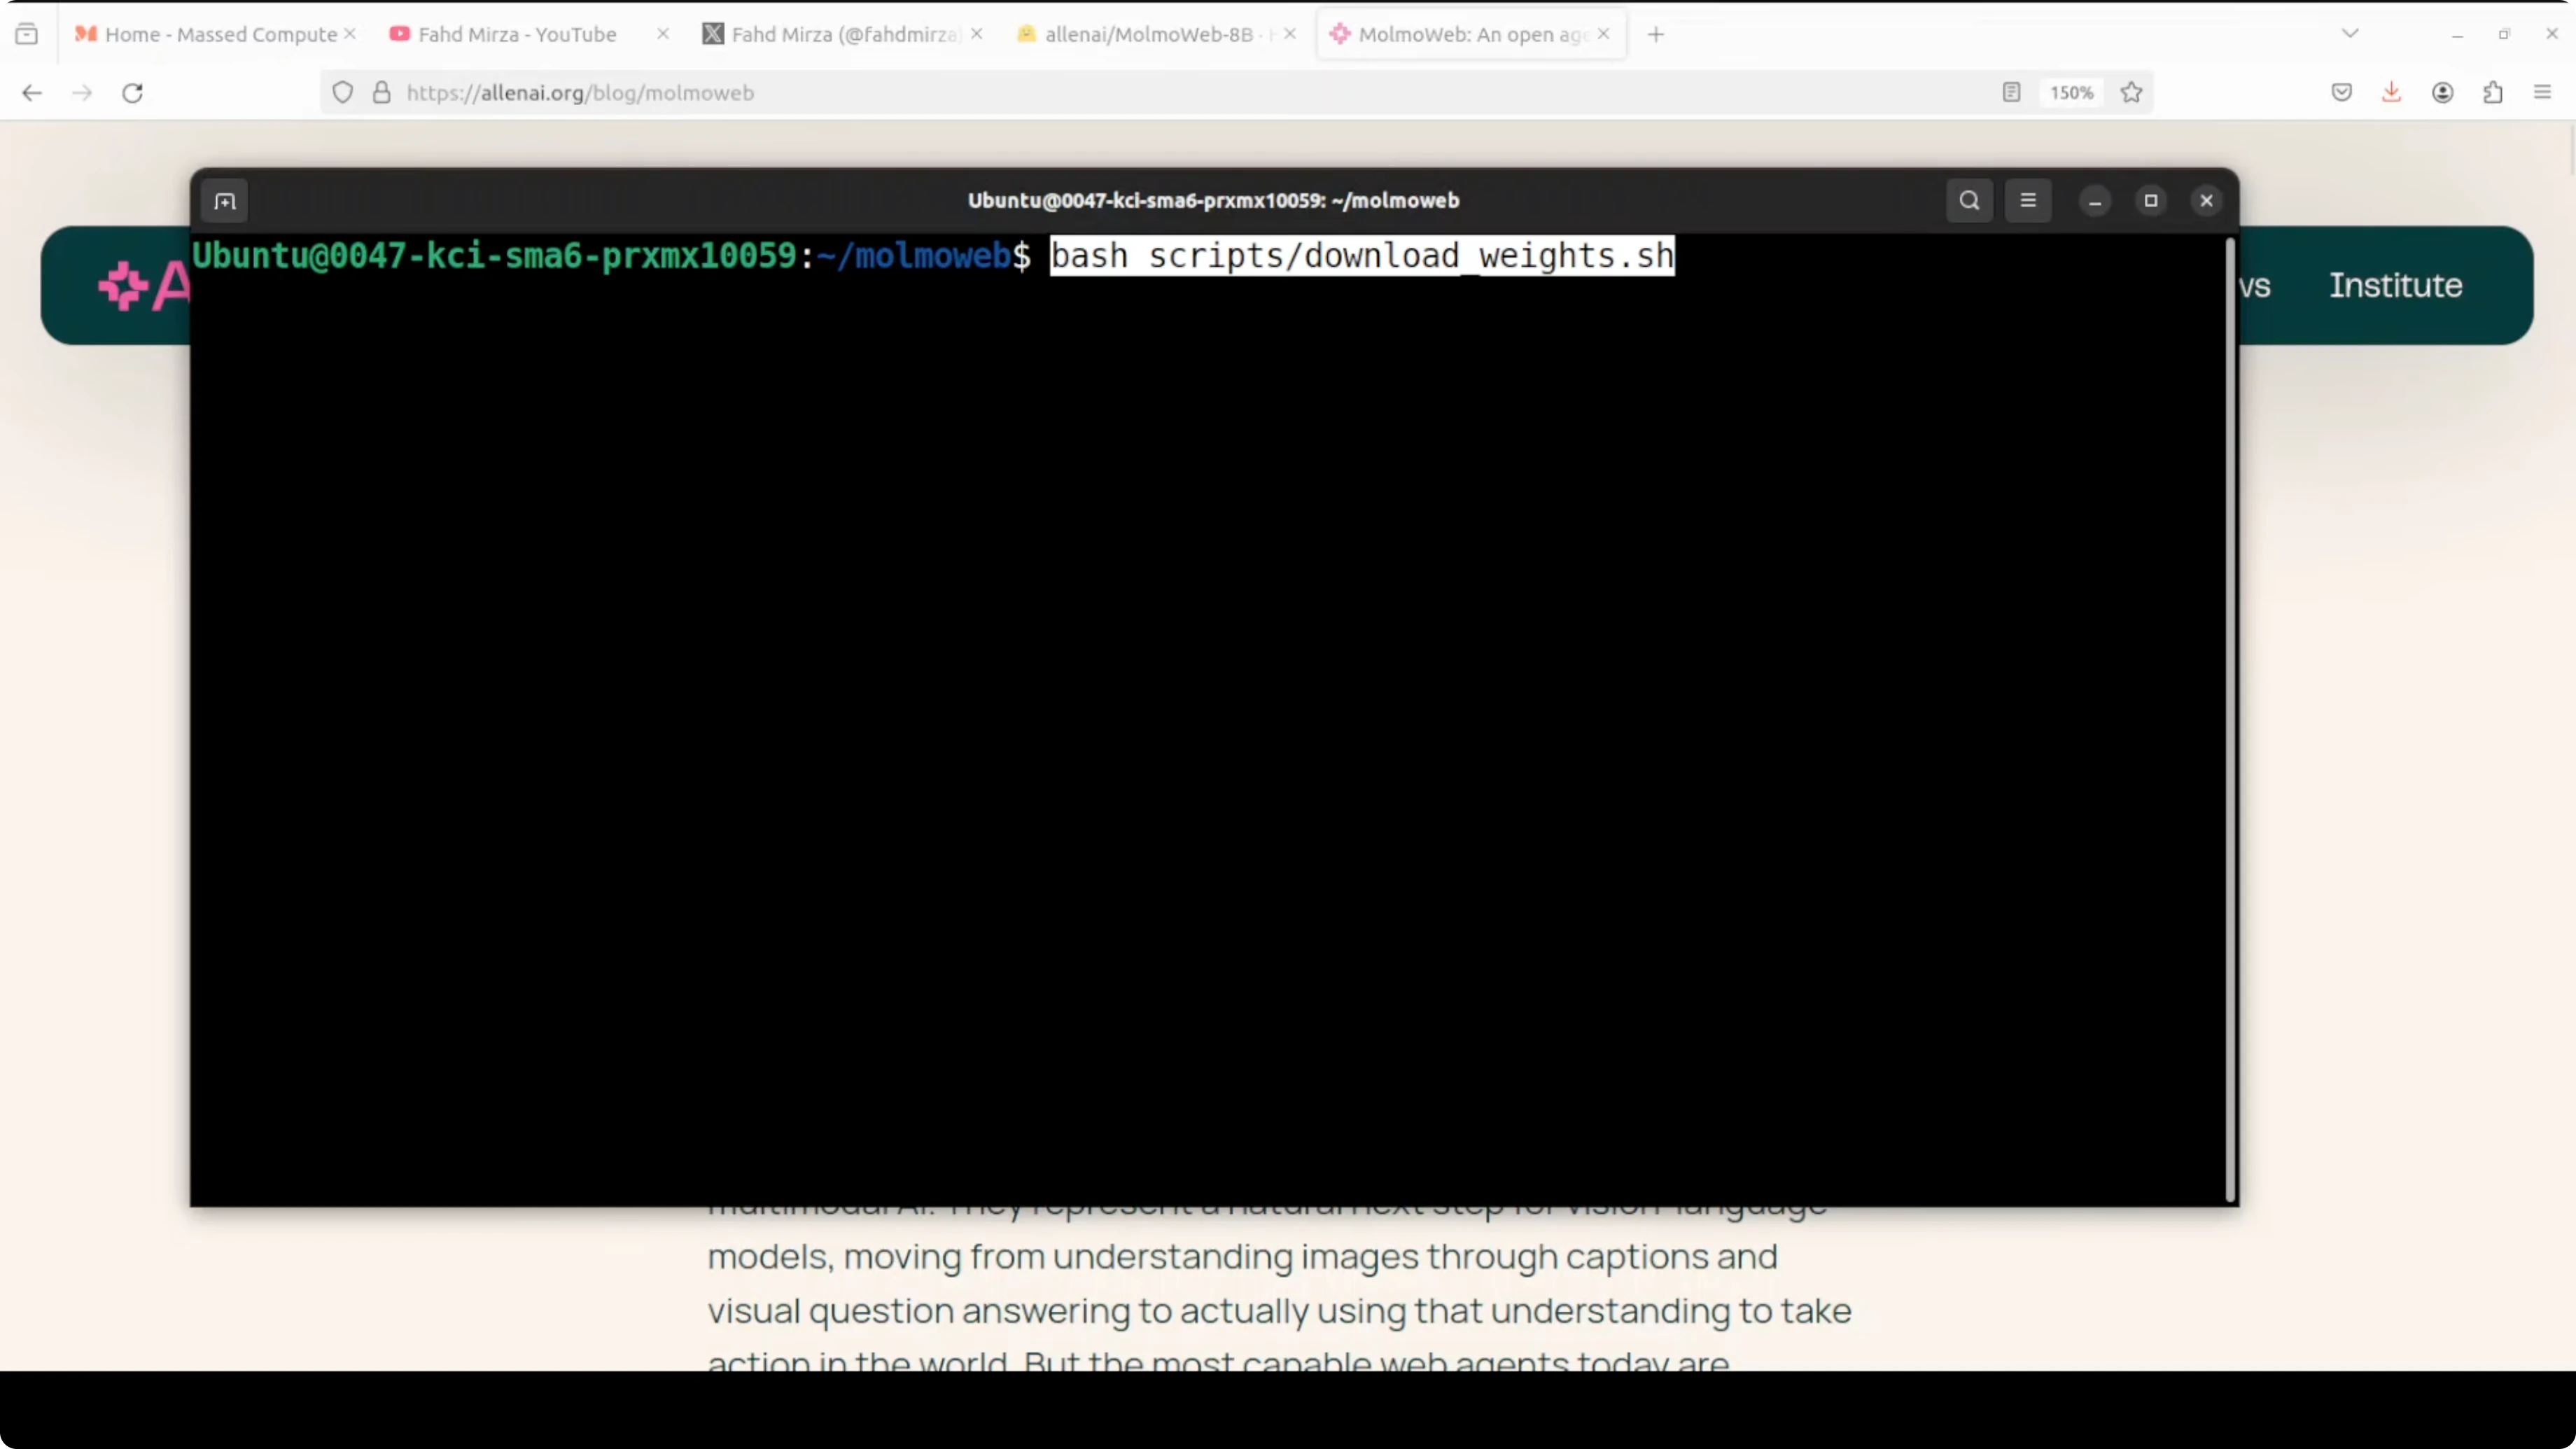Screen dimensions: 2576x1449
Task: Switch to allenai/MolmoWeb-8B tab
Action: [x=1148, y=34]
